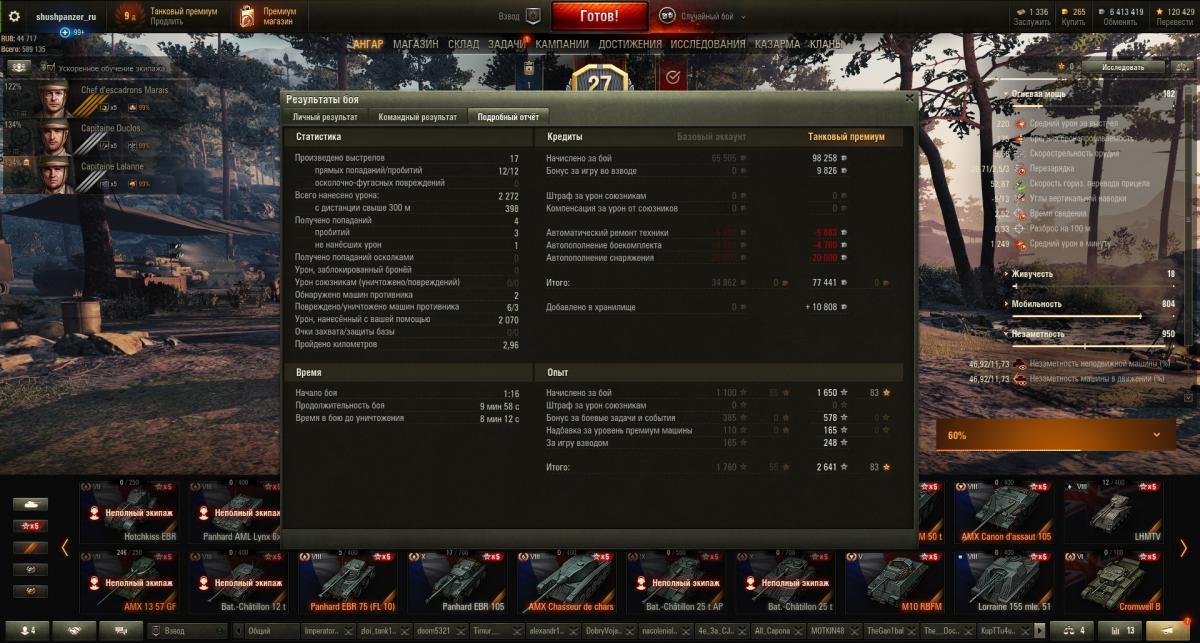Image resolution: width=1200 pixels, height=643 pixels.
Task: Select the Подробный отчёт tab
Action: coord(508,117)
